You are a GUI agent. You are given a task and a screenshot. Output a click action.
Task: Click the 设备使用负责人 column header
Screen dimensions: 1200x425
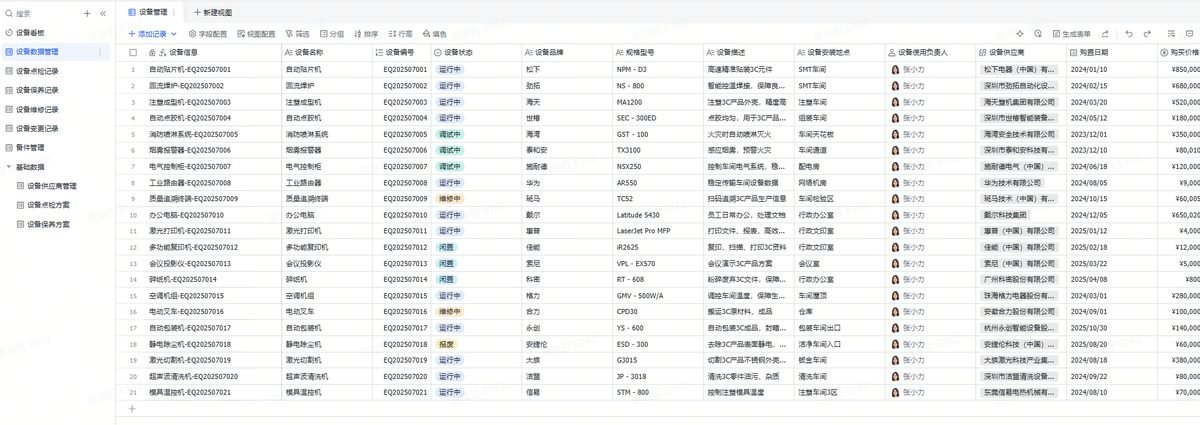pyautogui.click(x=929, y=51)
